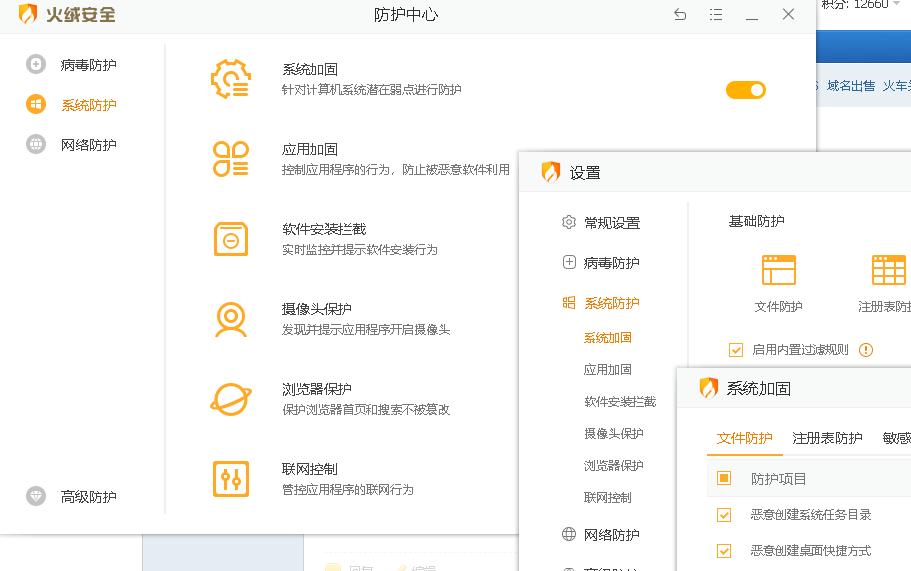
Task: Click the 文件防护 icon in 基础防护
Action: tap(778, 271)
